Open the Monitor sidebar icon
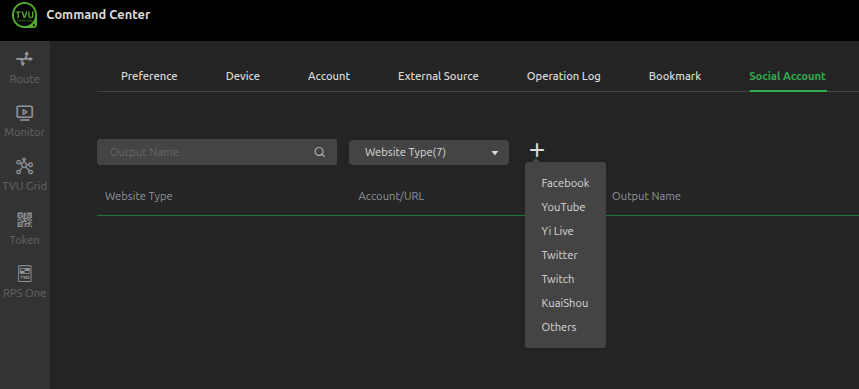859x389 pixels. point(25,112)
